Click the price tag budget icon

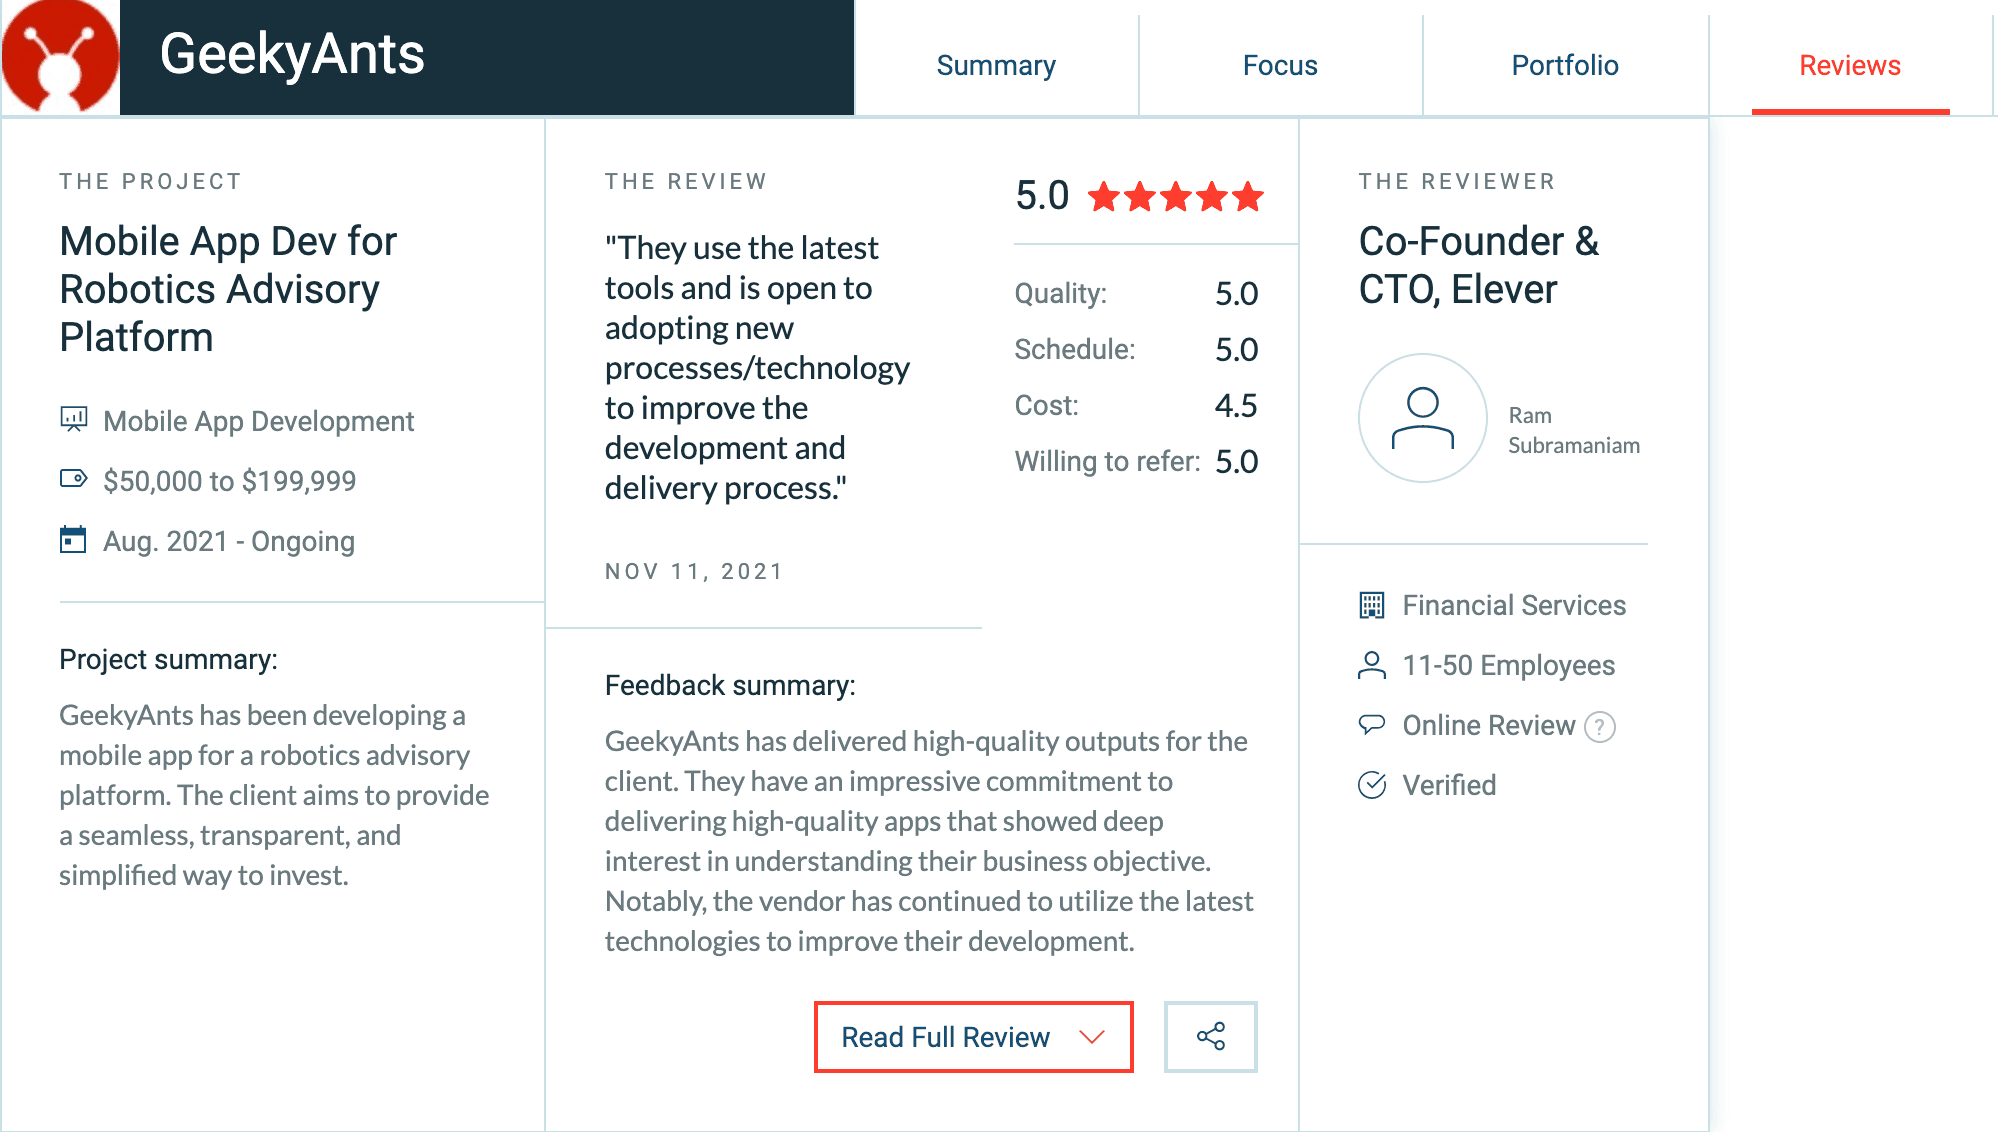tap(73, 479)
